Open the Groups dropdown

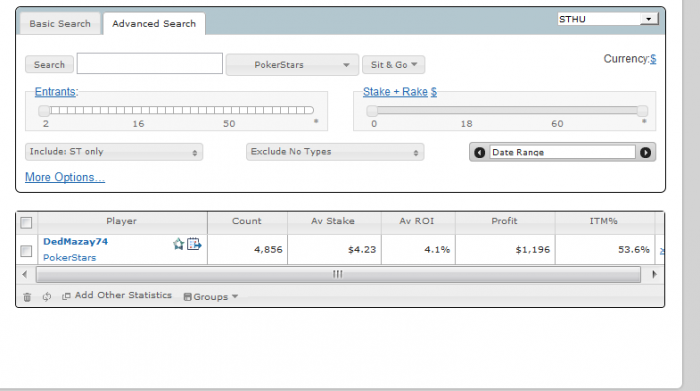click(211, 297)
